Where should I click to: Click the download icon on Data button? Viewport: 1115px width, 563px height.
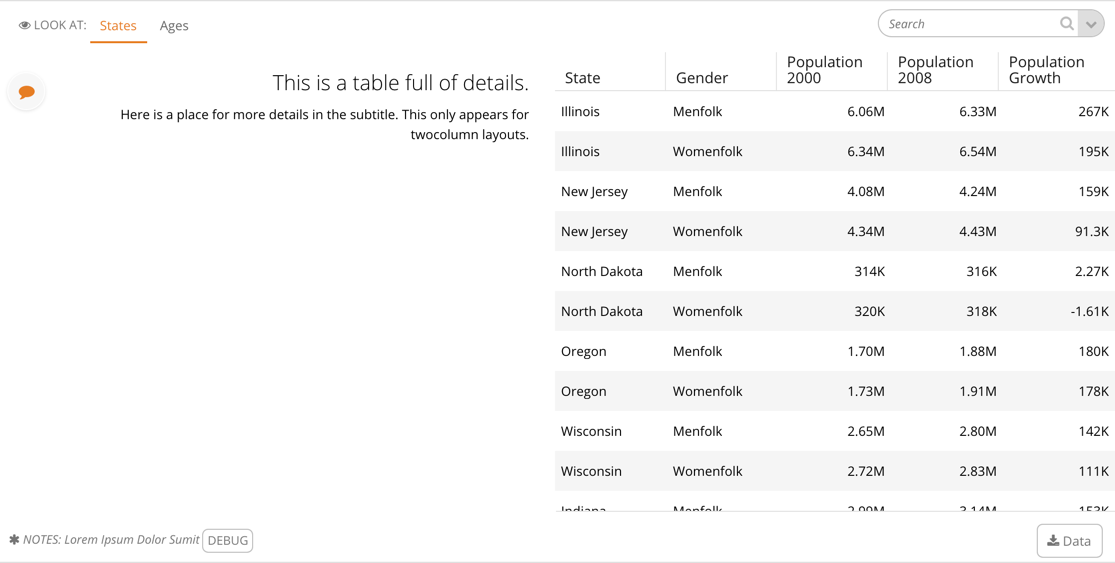point(1053,541)
